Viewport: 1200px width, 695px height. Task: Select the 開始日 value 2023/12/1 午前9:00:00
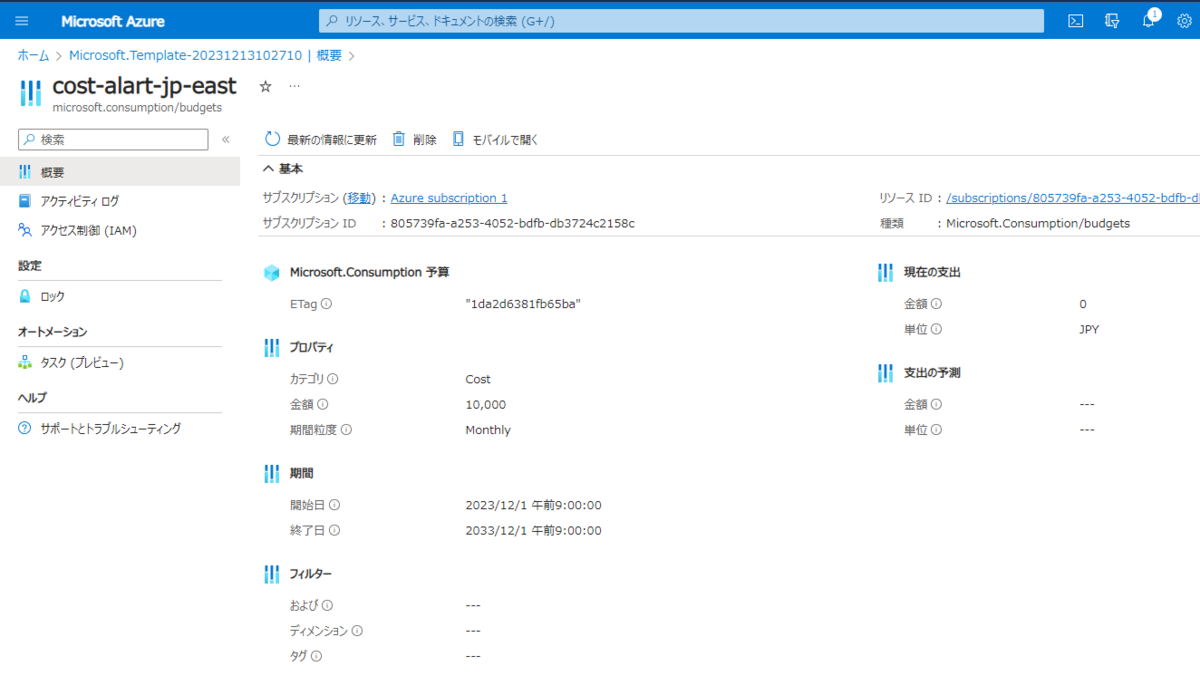pyautogui.click(x=534, y=505)
